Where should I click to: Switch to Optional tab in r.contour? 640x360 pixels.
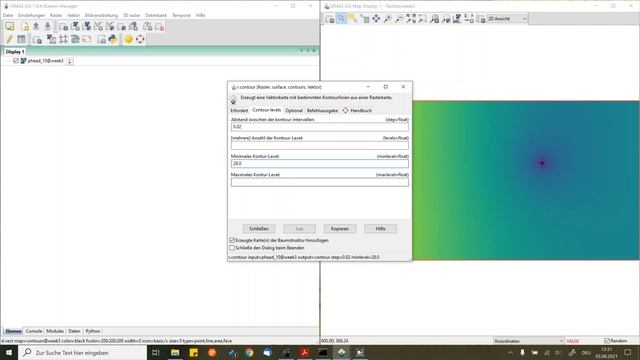click(x=294, y=111)
